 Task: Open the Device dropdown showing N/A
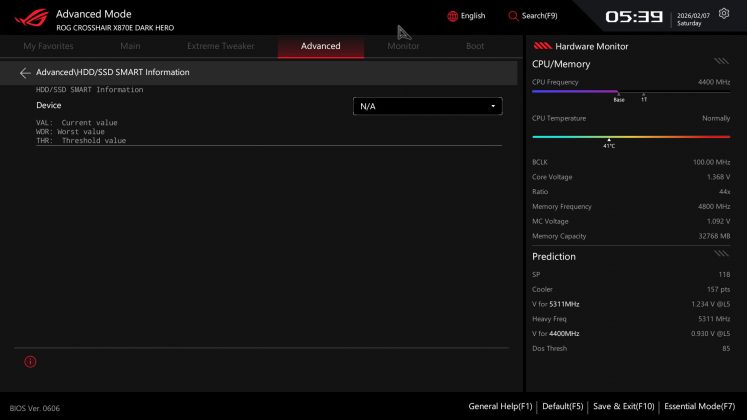pyautogui.click(x=427, y=106)
